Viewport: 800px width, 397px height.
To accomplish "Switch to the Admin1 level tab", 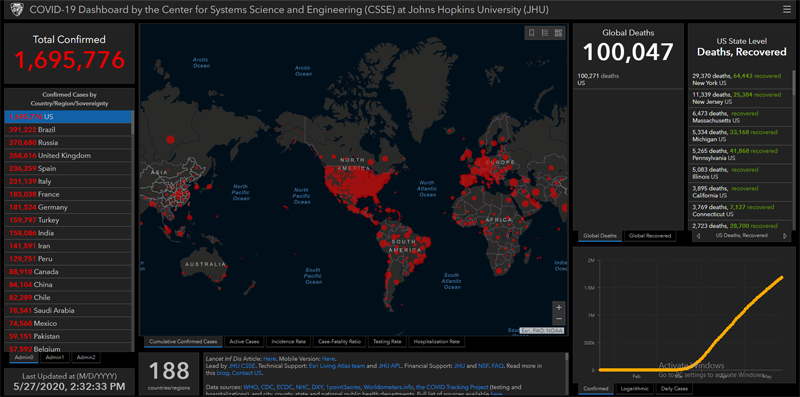I will coord(55,357).
